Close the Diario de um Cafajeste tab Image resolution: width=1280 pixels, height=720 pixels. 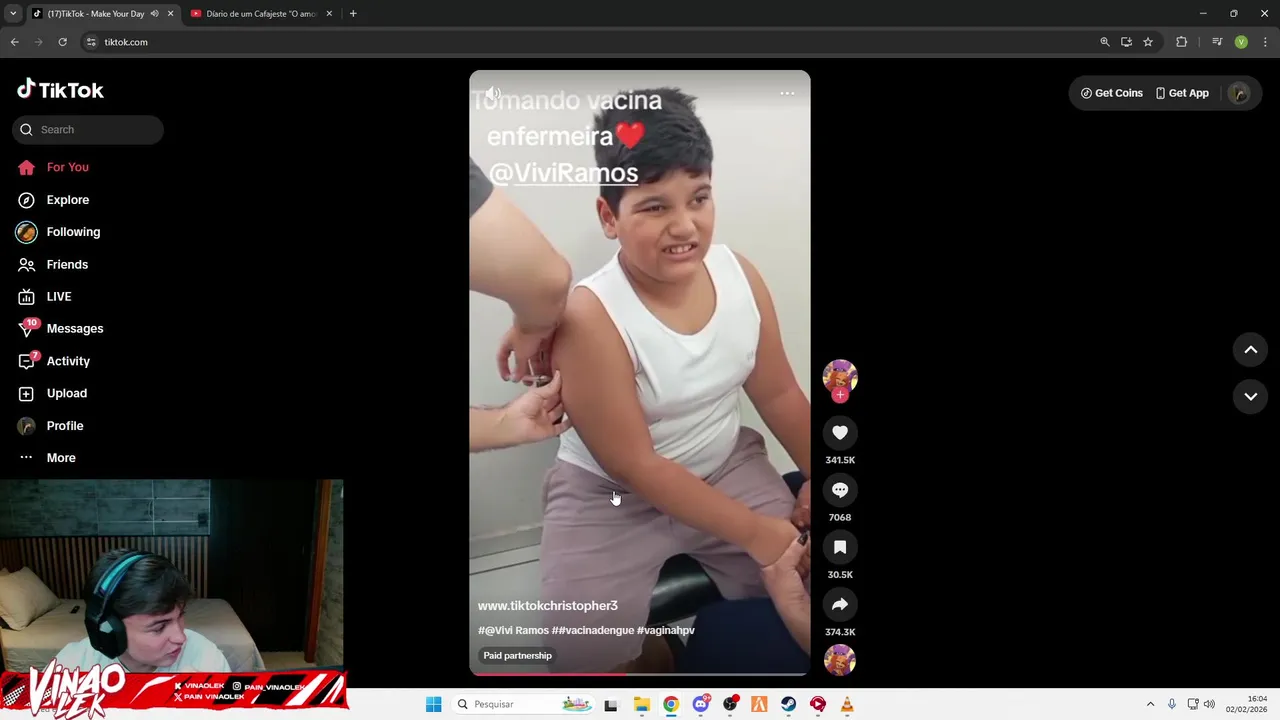click(x=328, y=14)
